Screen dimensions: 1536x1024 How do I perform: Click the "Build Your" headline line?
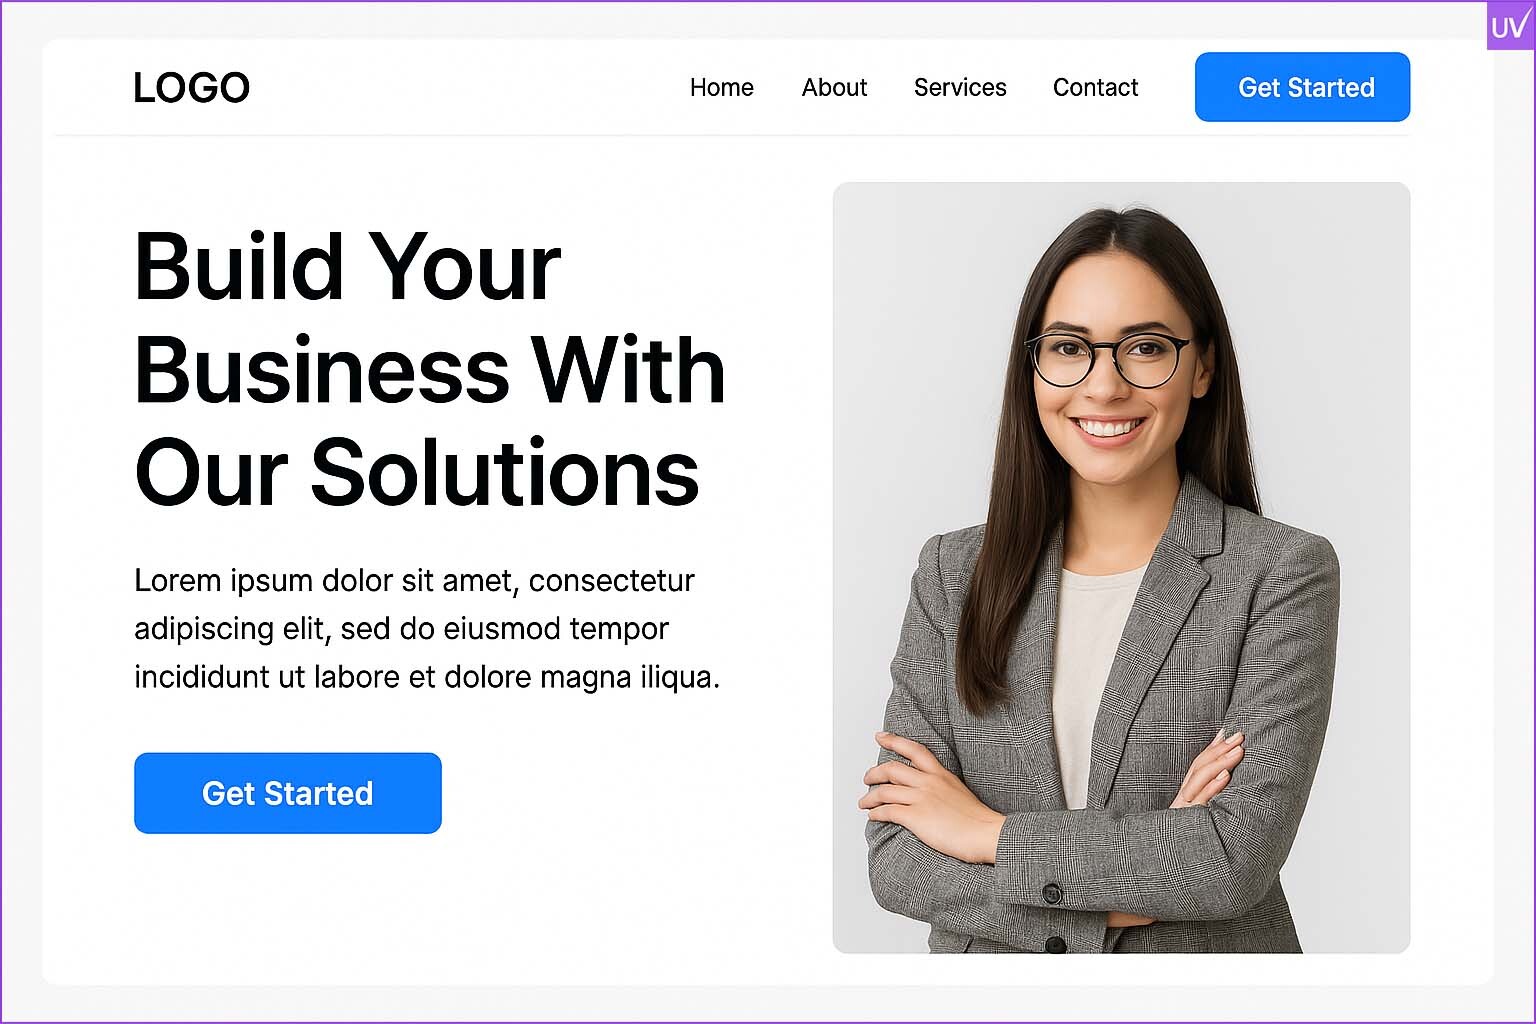tap(347, 267)
